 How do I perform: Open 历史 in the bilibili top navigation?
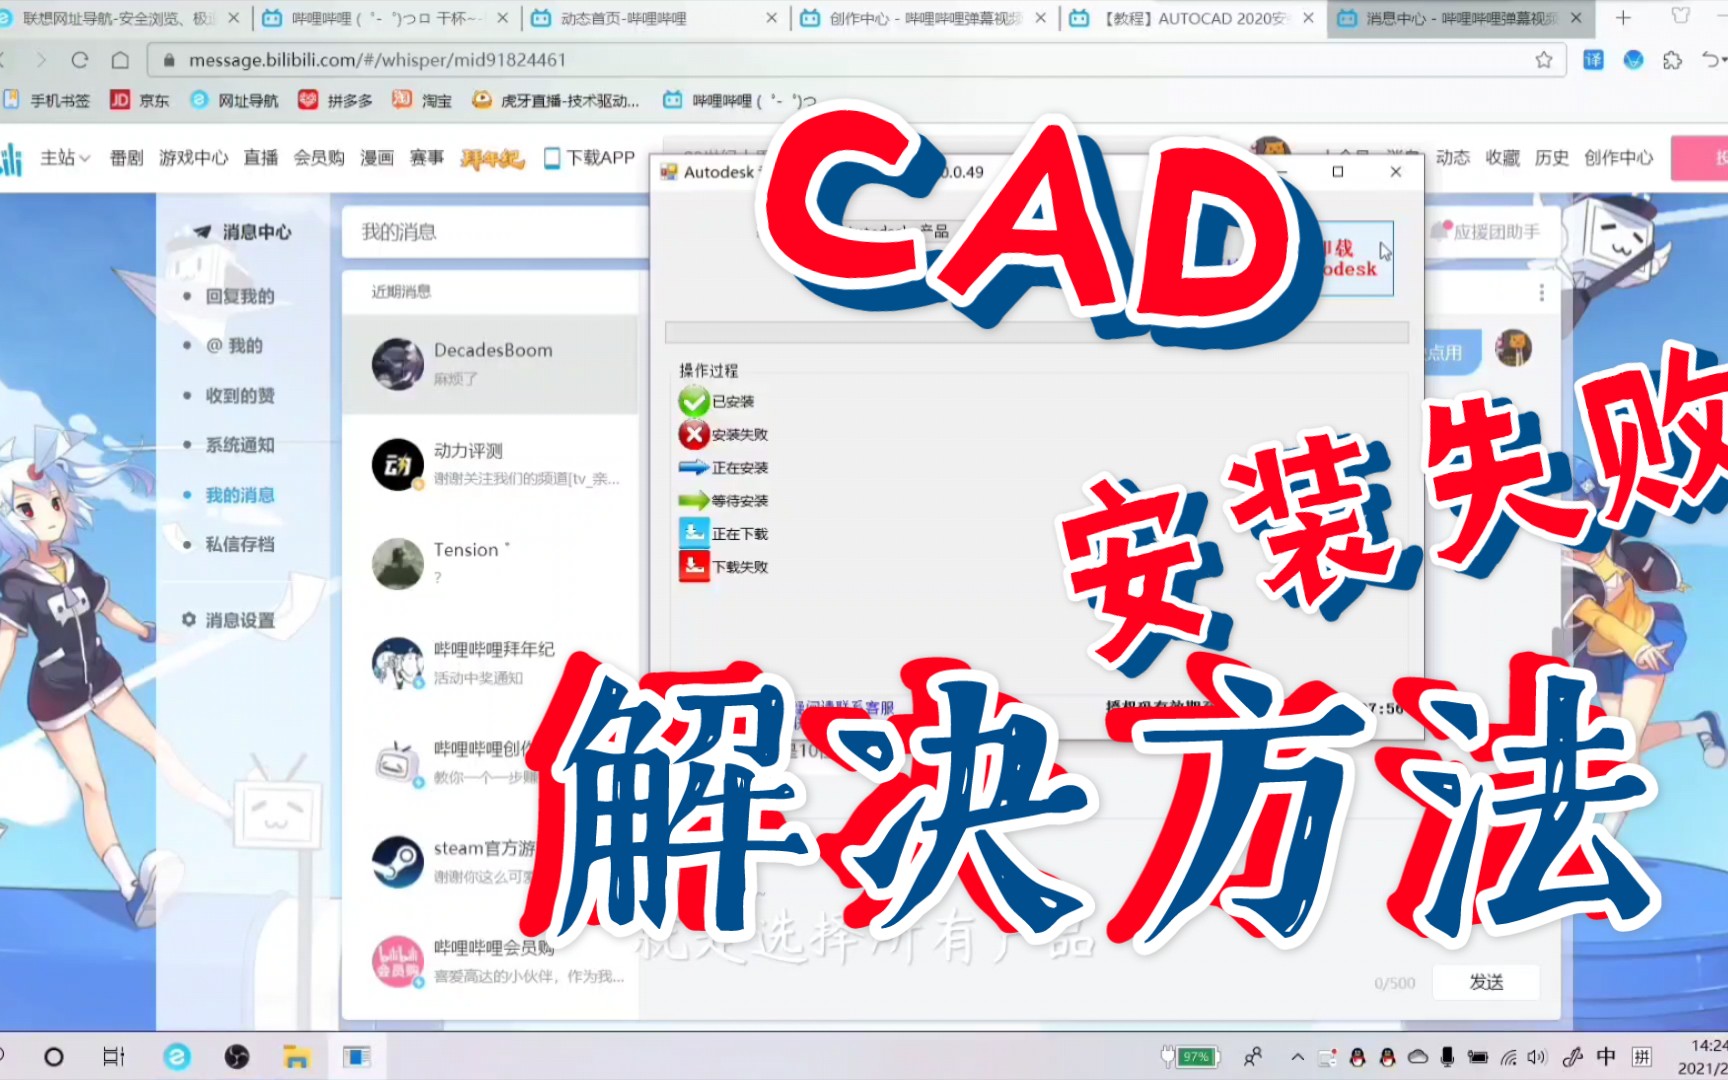1551,157
